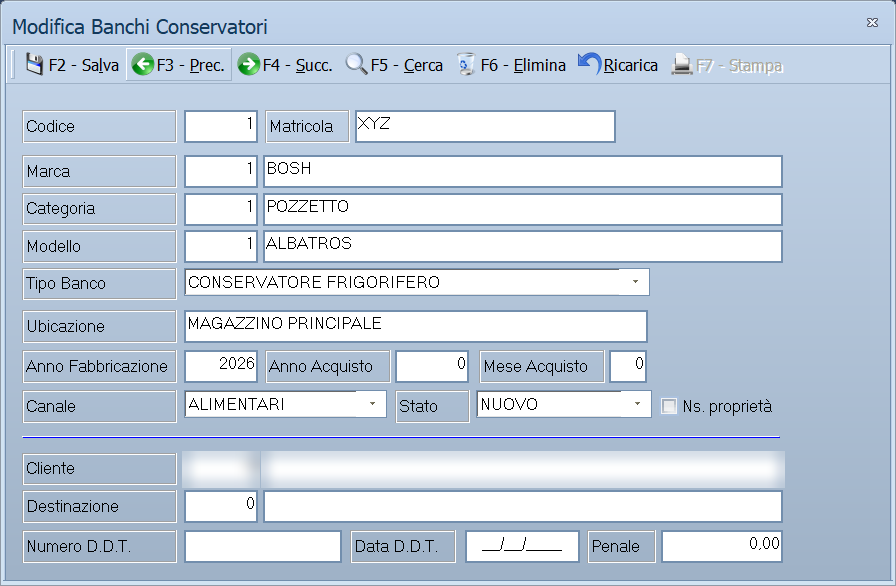Click the recycle bin Elimina icon
Image resolution: width=896 pixels, height=586 pixels.
(466, 65)
